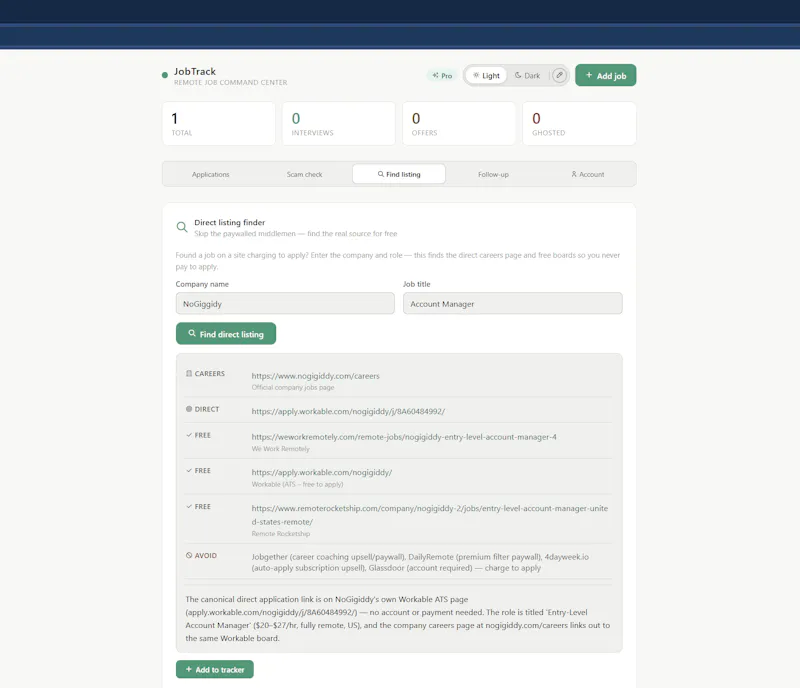Image resolution: width=800 pixels, height=688 pixels.
Task: Open the remoterocketship.com listing link
Action: (430, 515)
